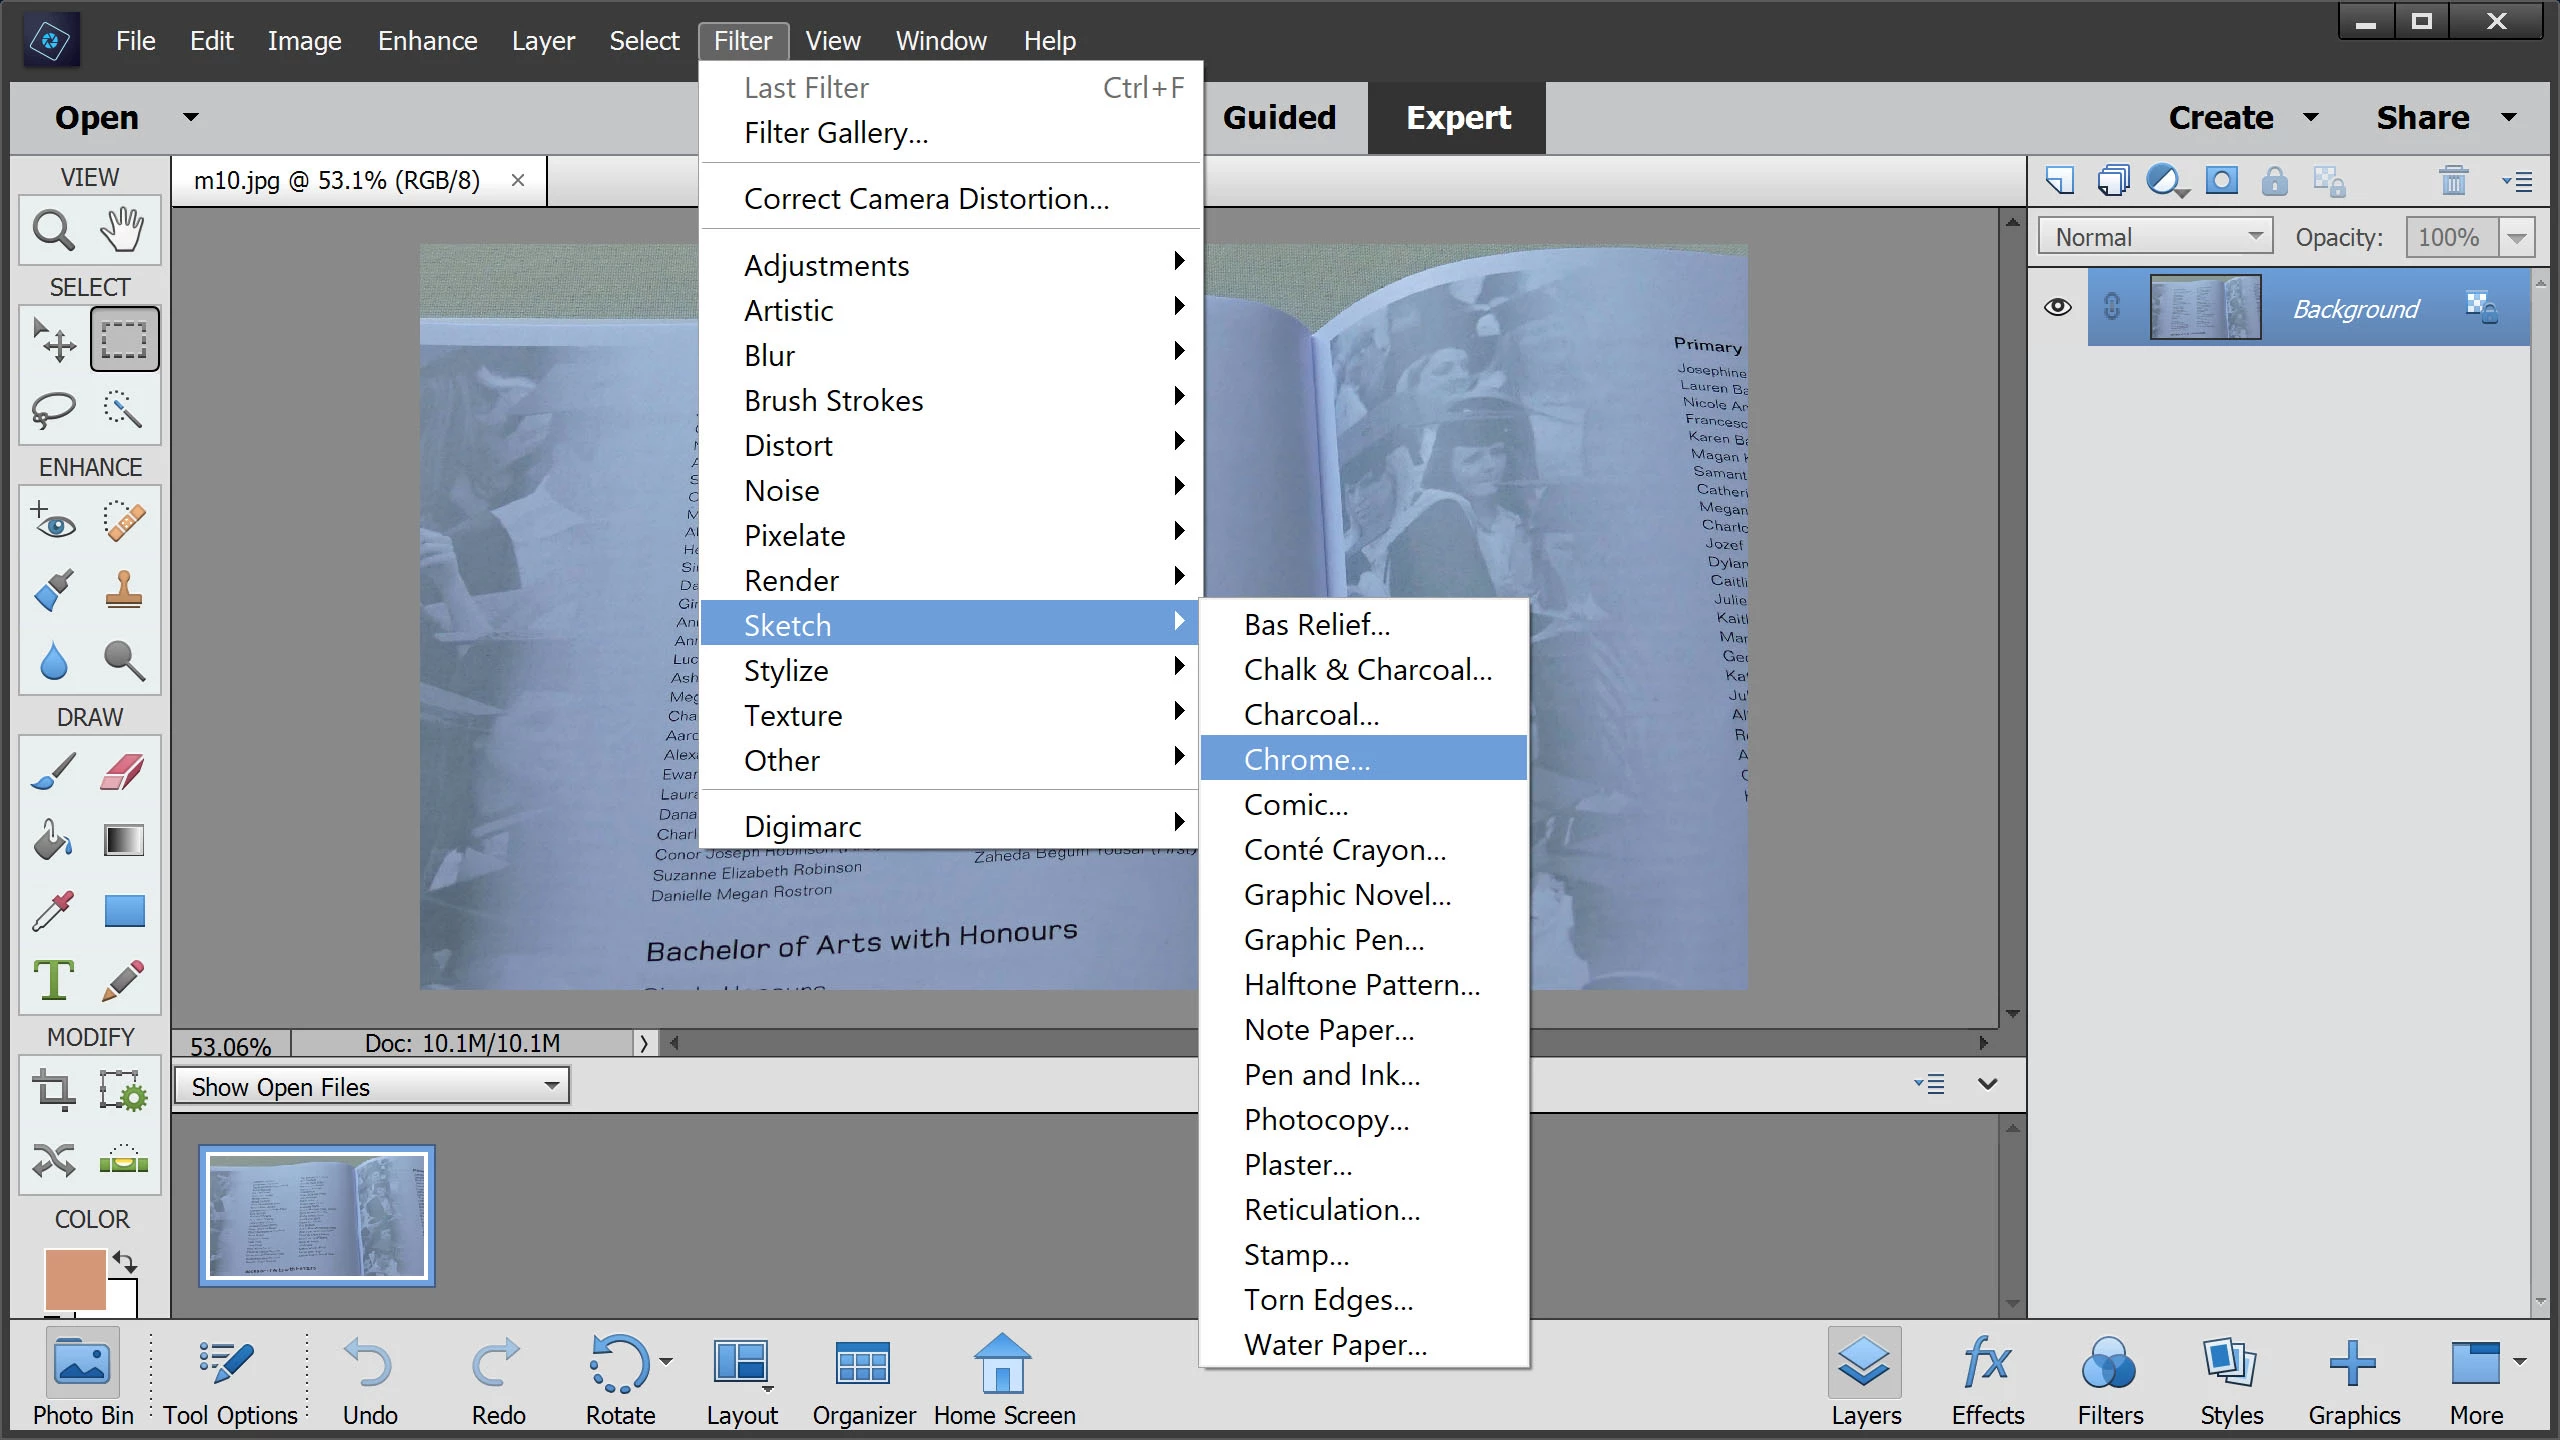Click the foreground color swatch

click(x=75, y=1278)
